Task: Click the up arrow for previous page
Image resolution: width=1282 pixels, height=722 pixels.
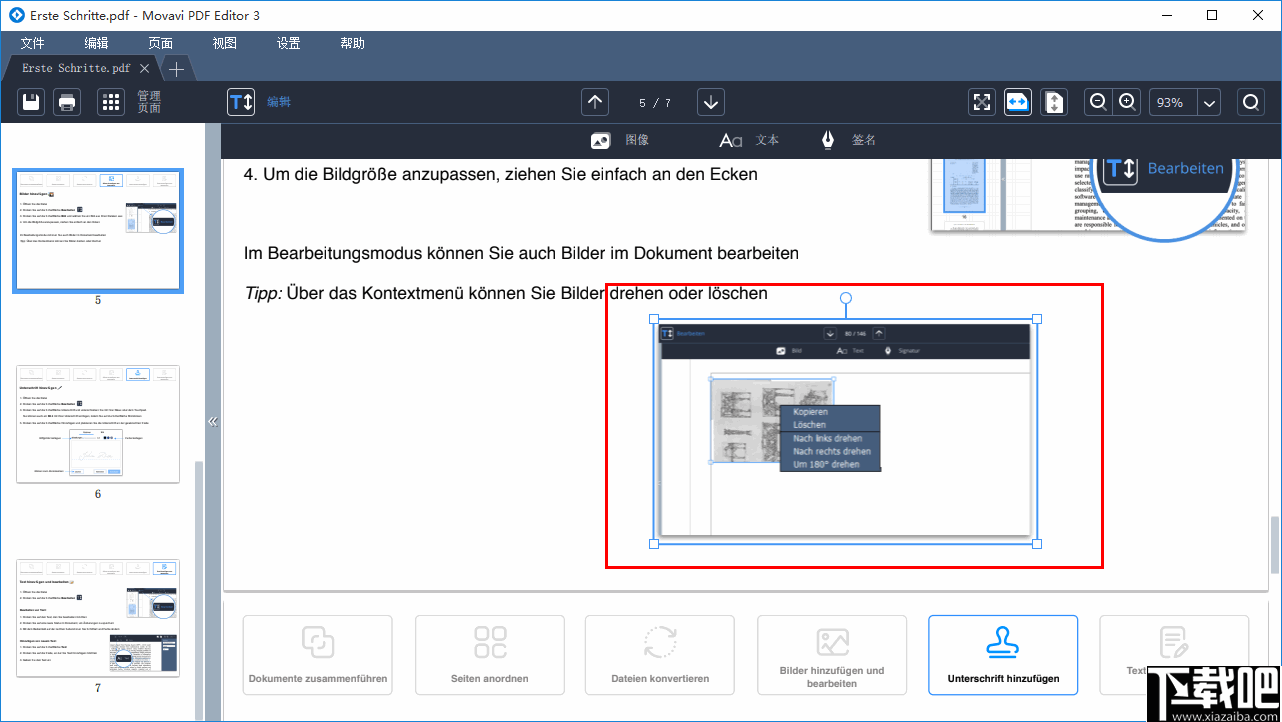Action: pos(594,101)
